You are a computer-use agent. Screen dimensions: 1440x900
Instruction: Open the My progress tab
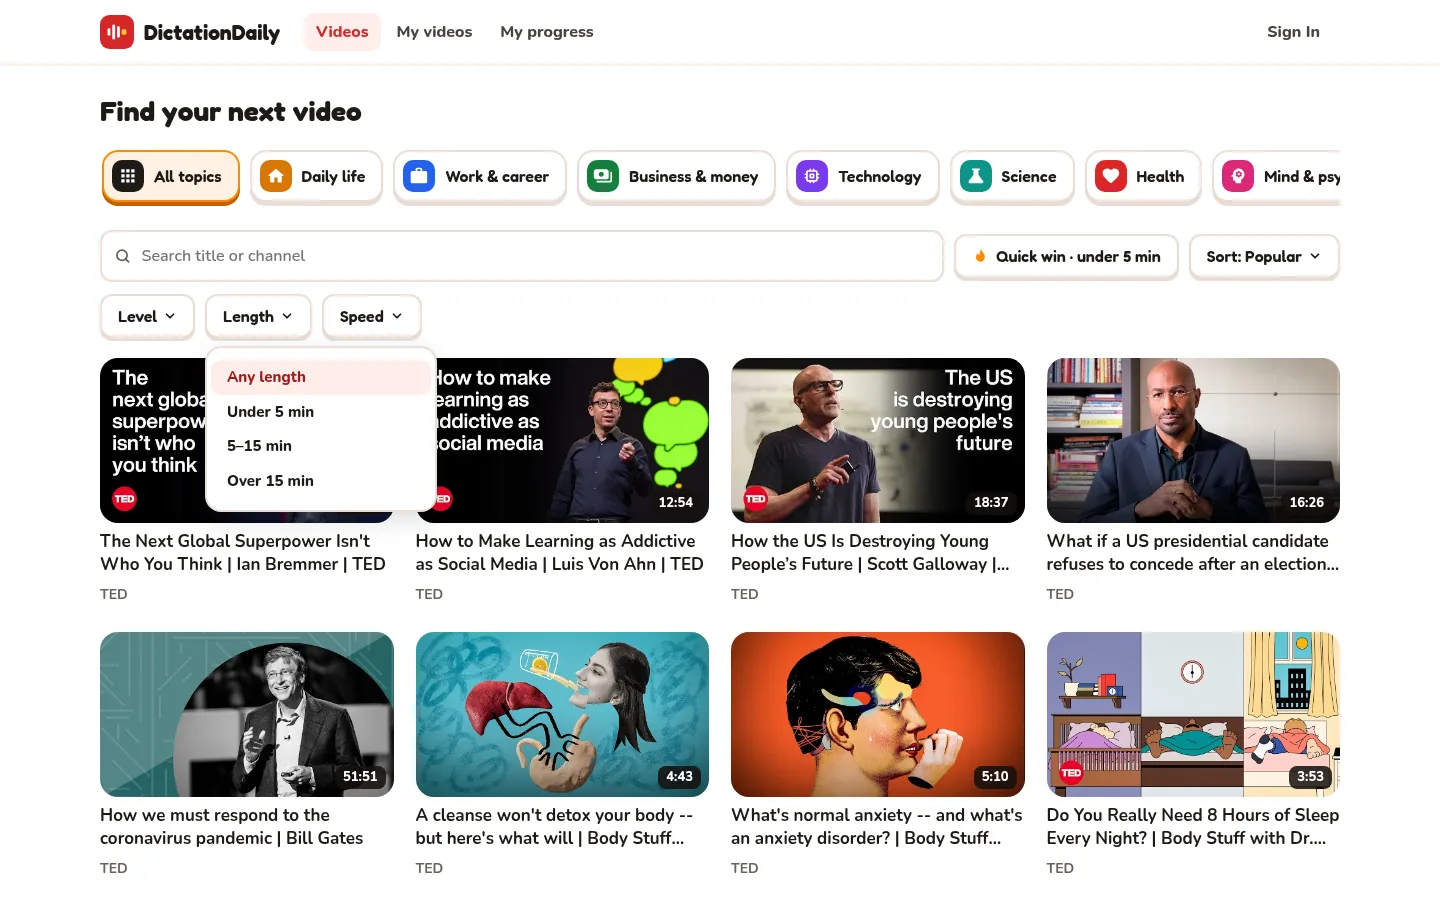pos(547,32)
